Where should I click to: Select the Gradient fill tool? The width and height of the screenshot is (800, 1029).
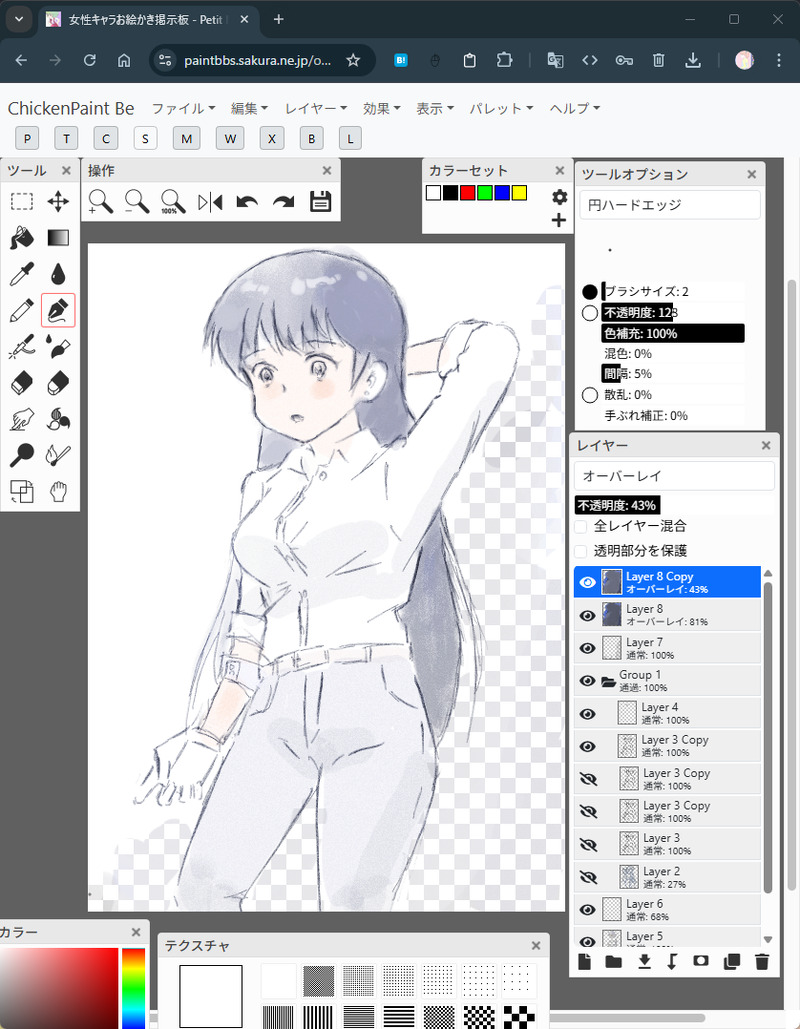click(58, 238)
